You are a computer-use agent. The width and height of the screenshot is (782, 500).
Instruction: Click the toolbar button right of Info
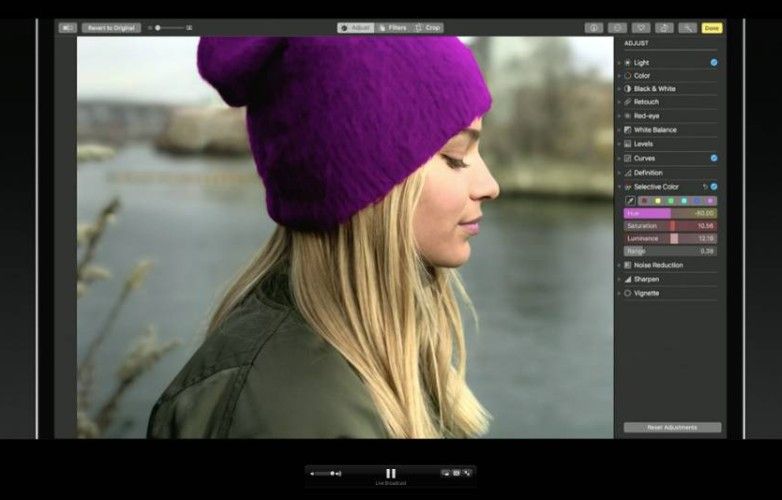(x=617, y=28)
